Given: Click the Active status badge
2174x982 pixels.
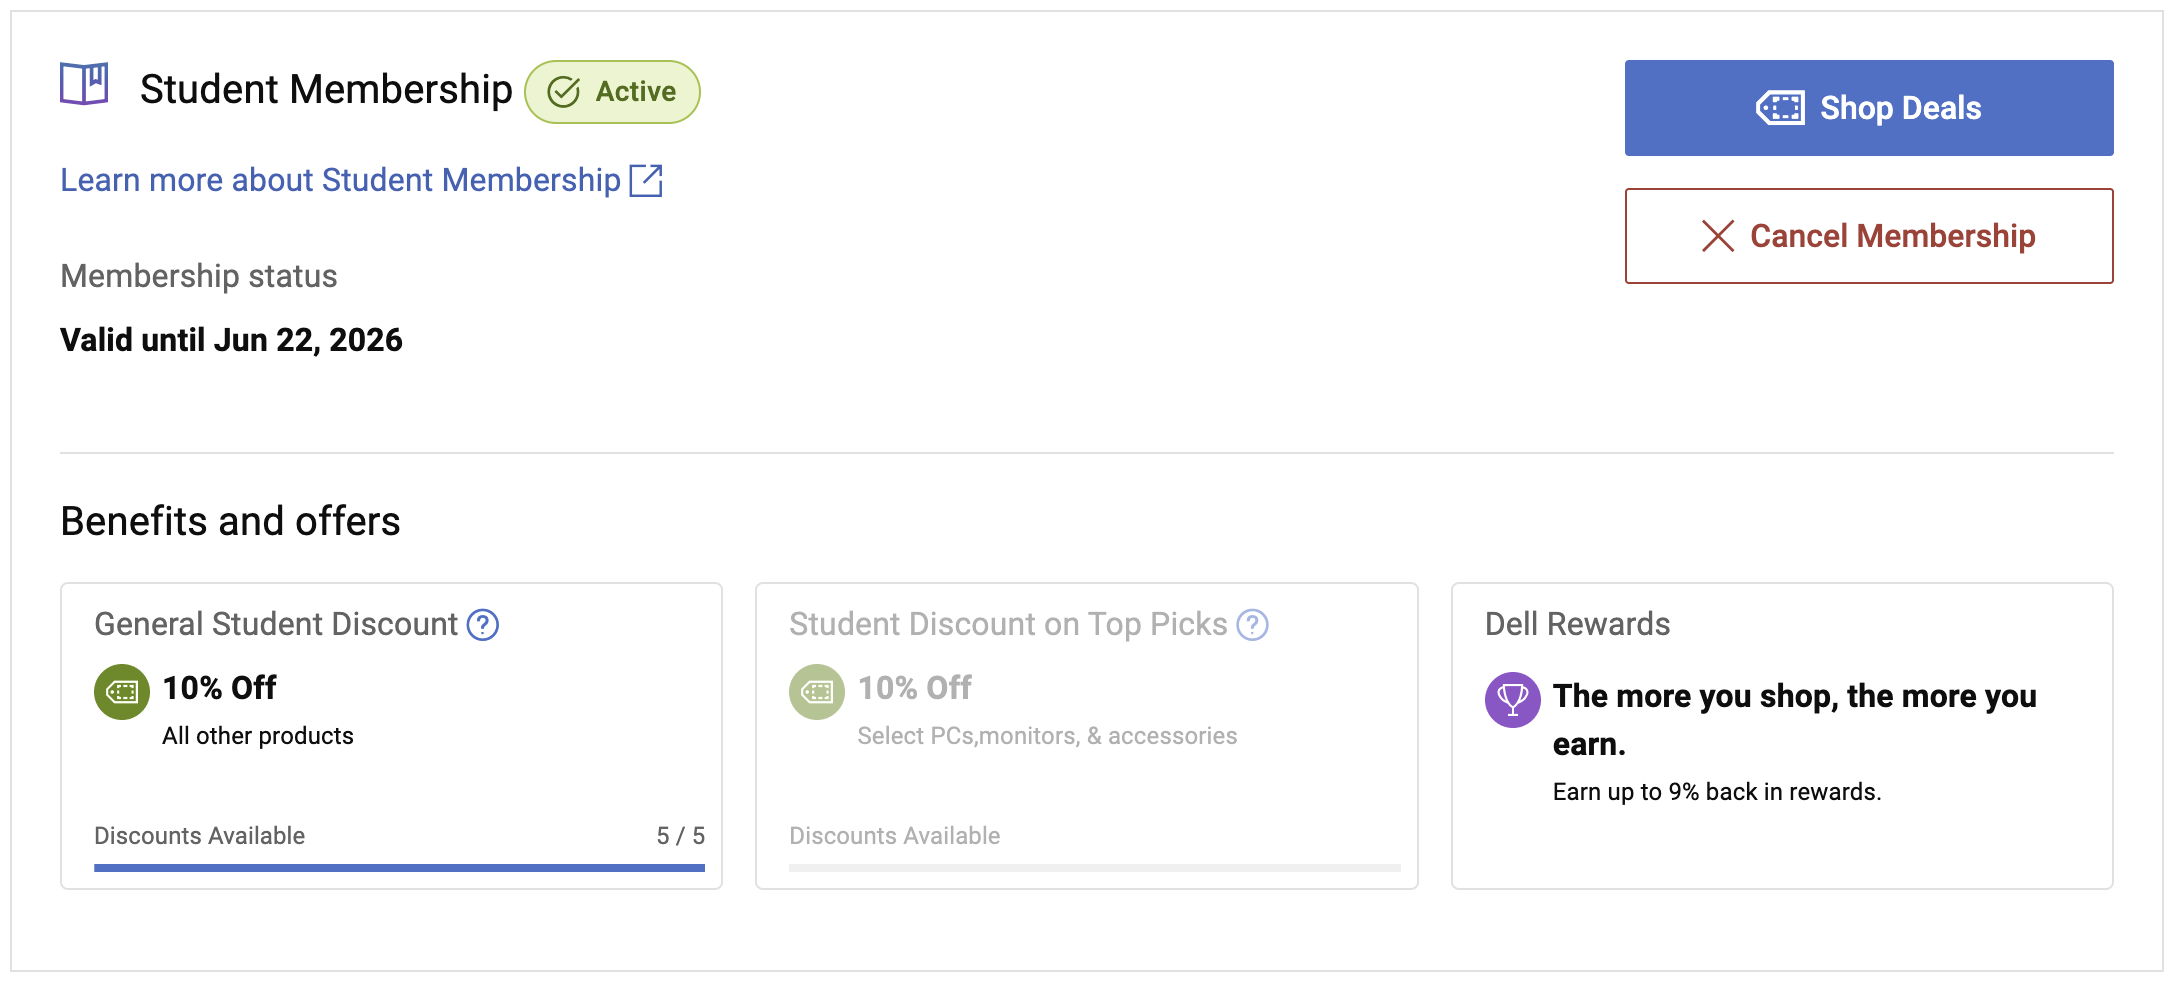Looking at the screenshot, I should point(612,92).
